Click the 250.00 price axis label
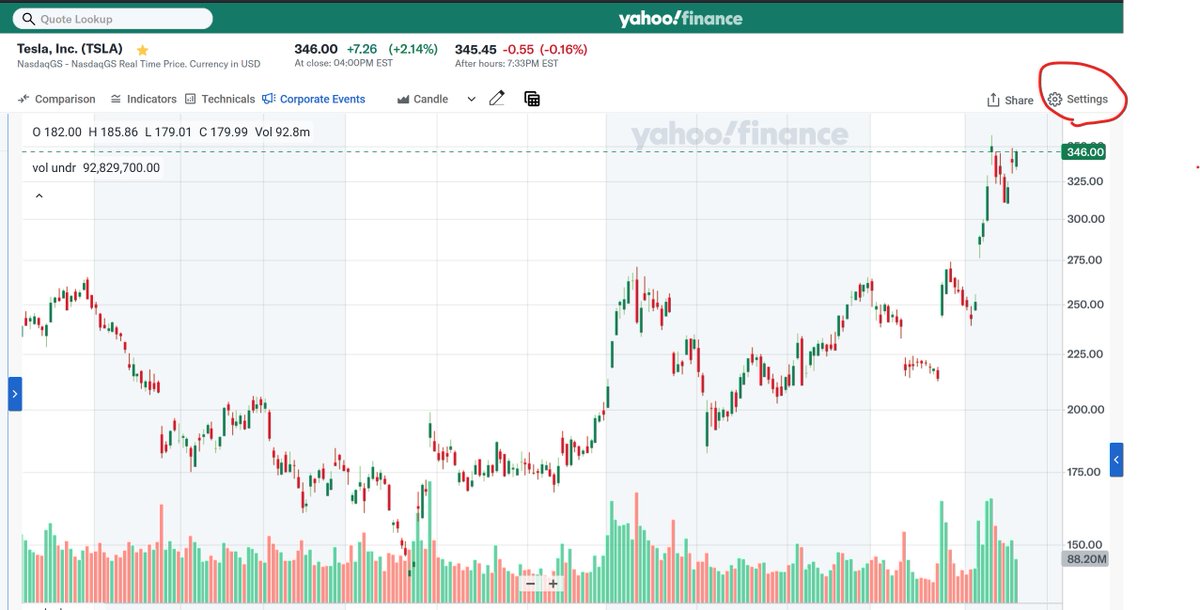The height and width of the screenshot is (610, 1200). [x=1085, y=305]
